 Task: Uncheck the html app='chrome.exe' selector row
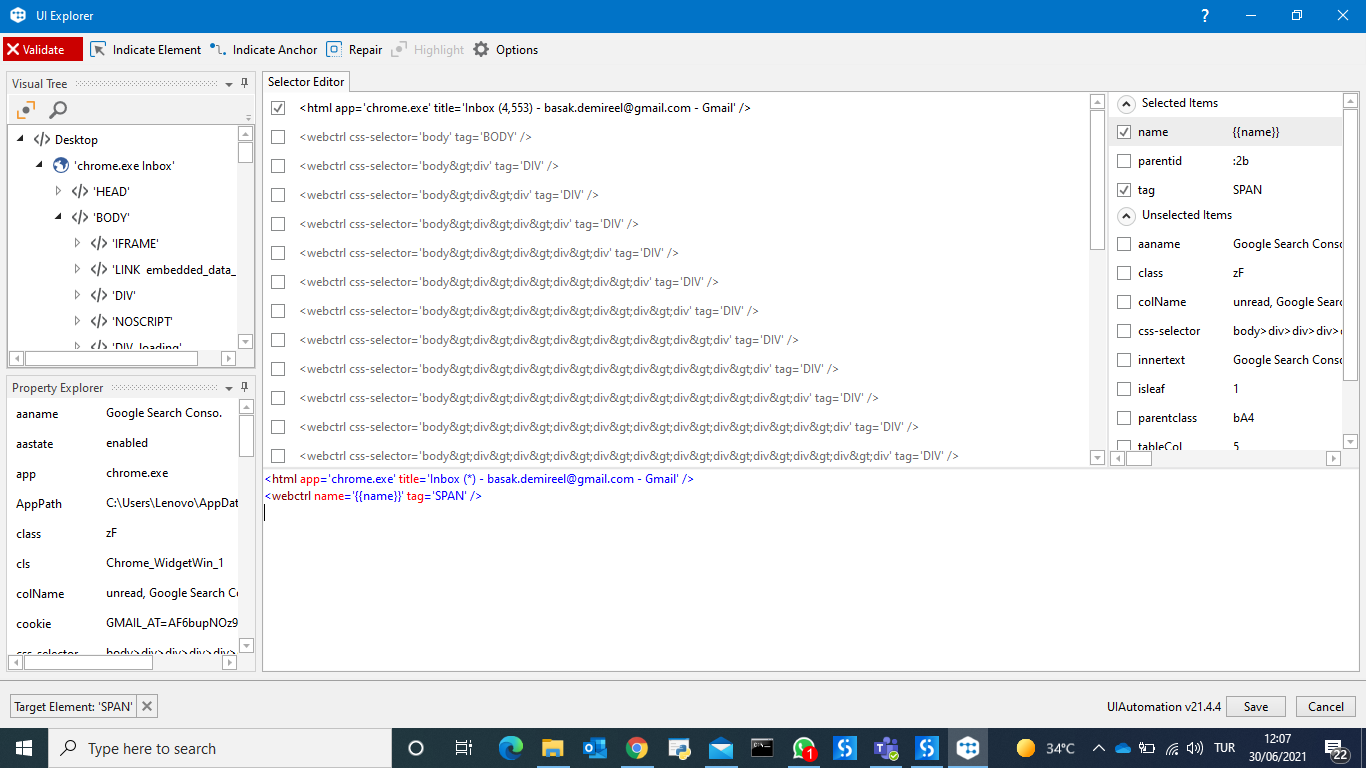[x=278, y=108]
